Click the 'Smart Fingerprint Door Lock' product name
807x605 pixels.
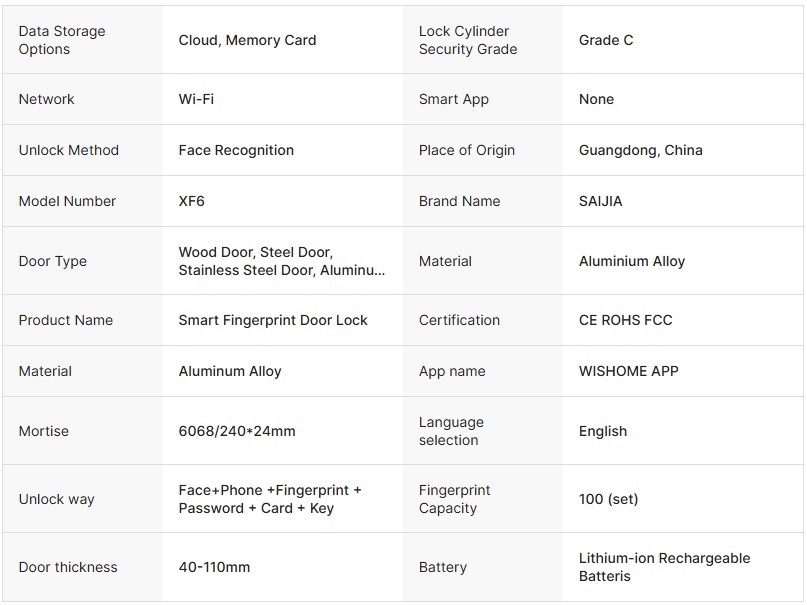point(273,320)
